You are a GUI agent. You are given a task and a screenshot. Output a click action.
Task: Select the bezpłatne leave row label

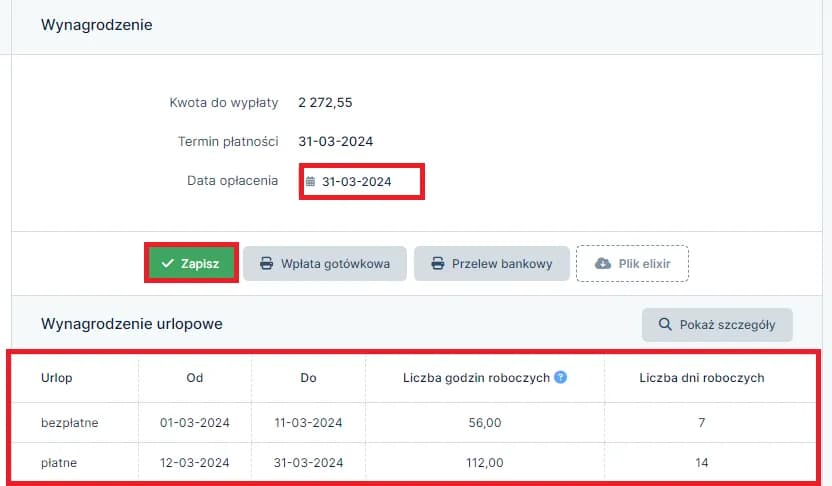tap(70, 423)
